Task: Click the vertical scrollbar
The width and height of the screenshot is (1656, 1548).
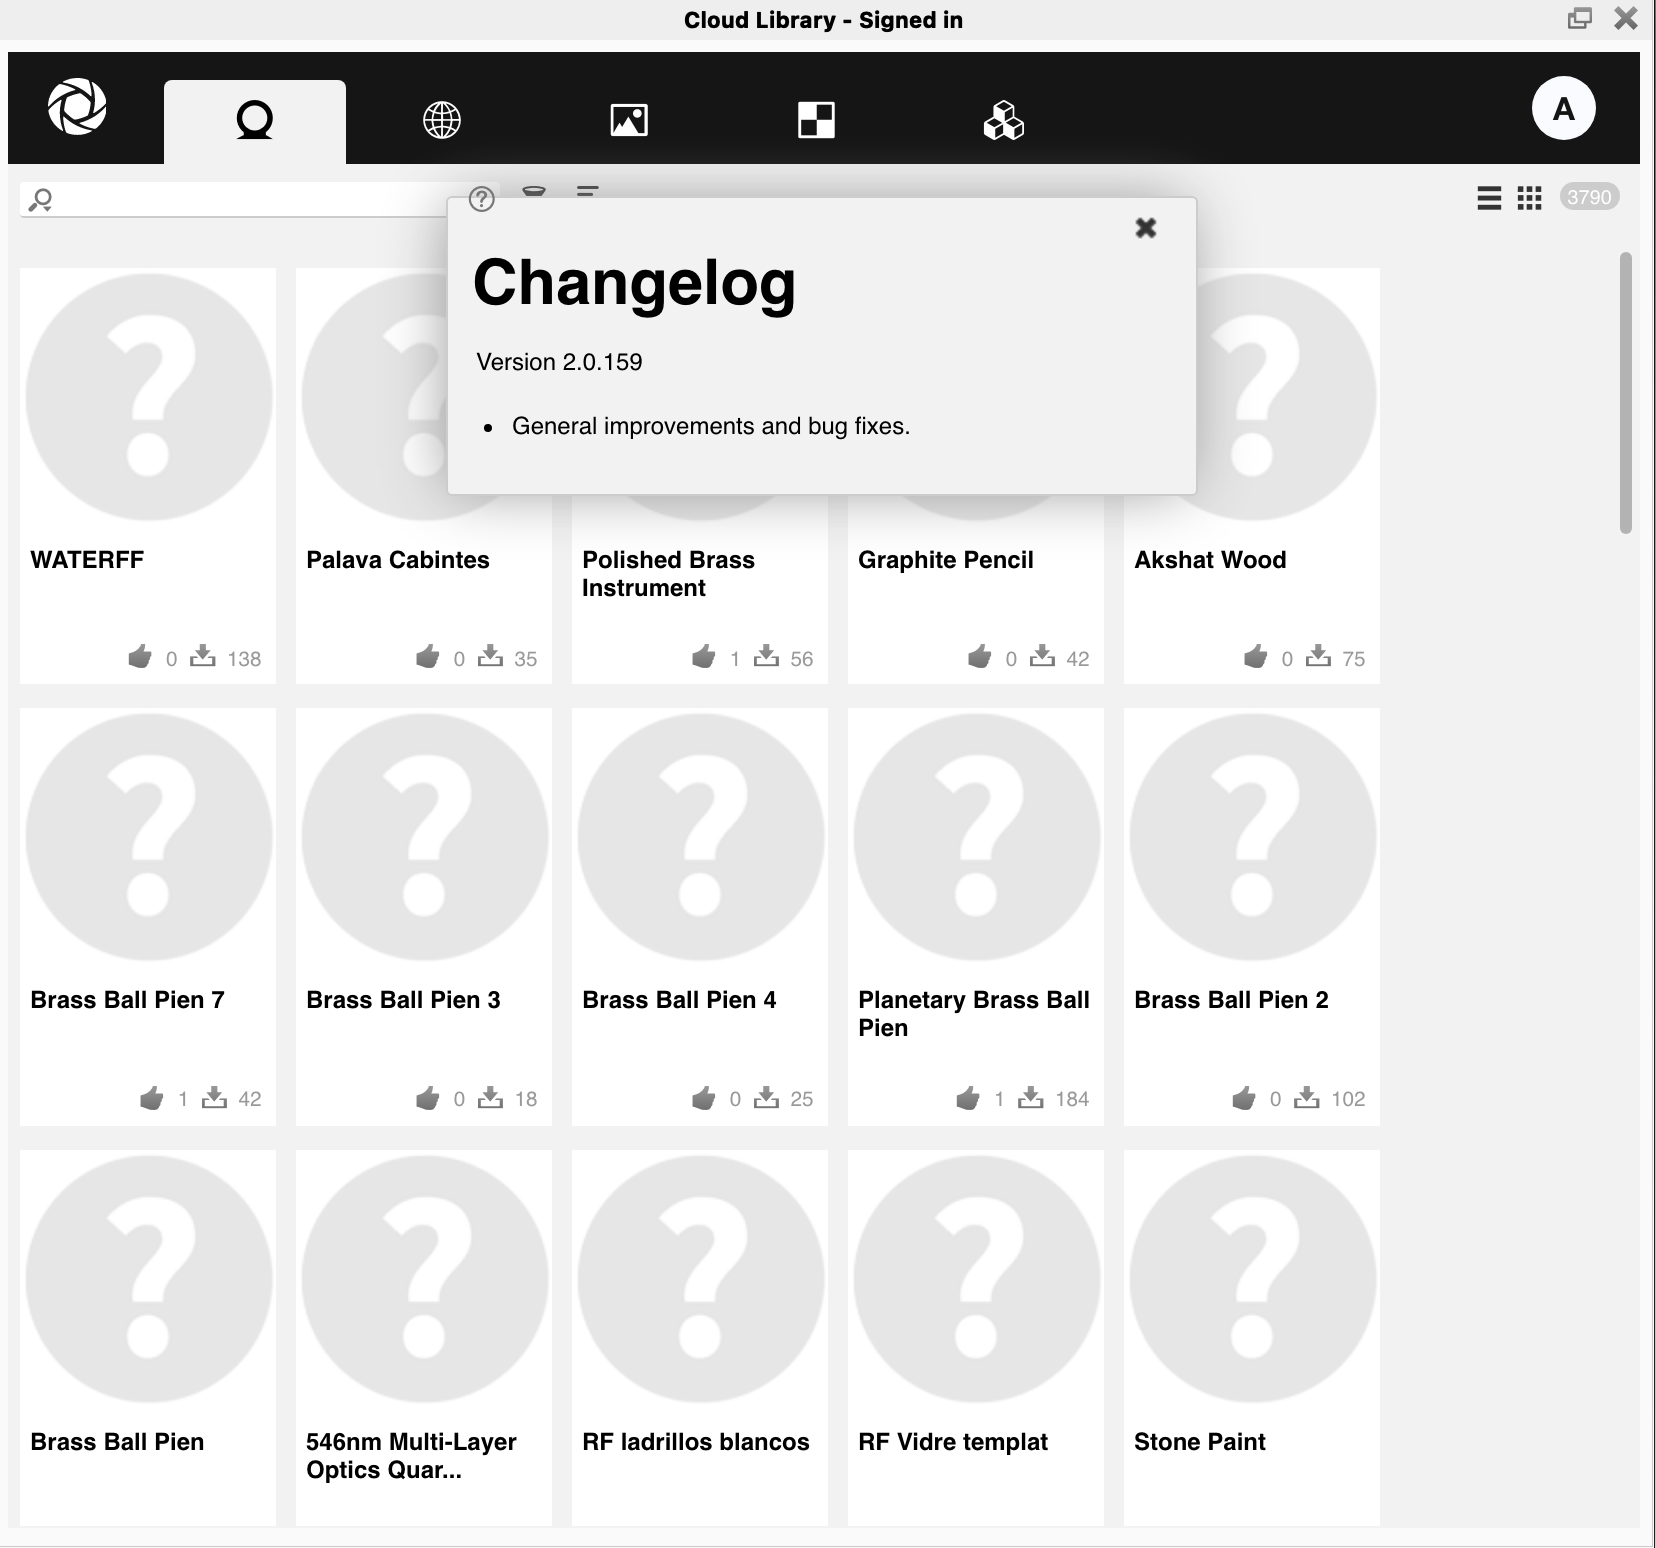Action: [x=1626, y=393]
